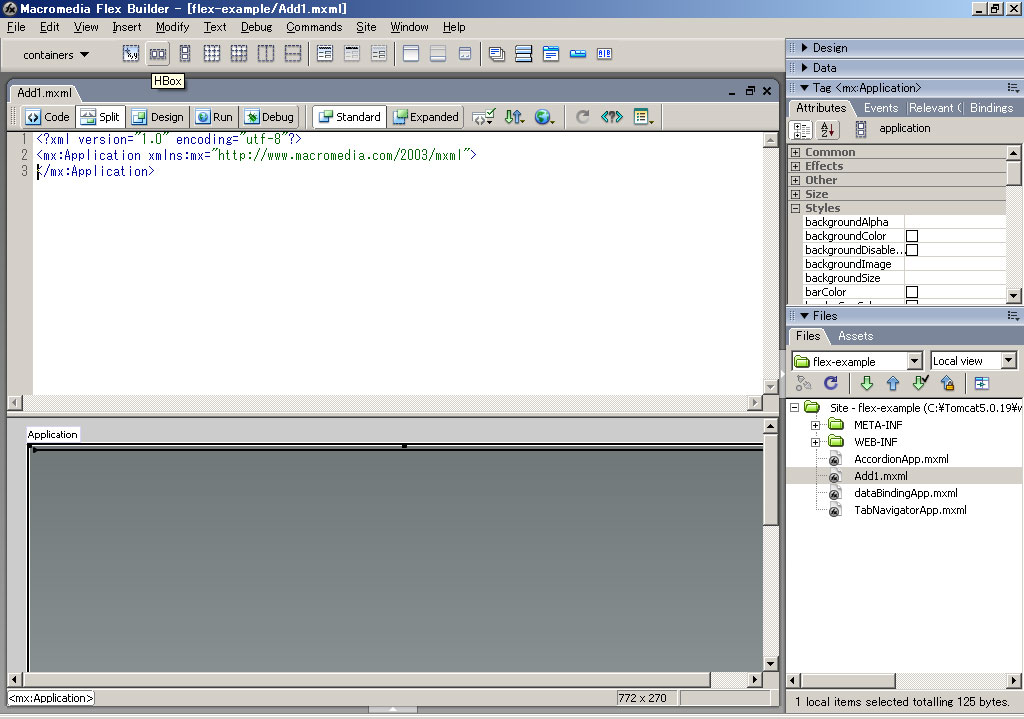This screenshot has width=1024, height=719.
Task: Insert a TabBar (A|B icon)
Action: coord(604,54)
